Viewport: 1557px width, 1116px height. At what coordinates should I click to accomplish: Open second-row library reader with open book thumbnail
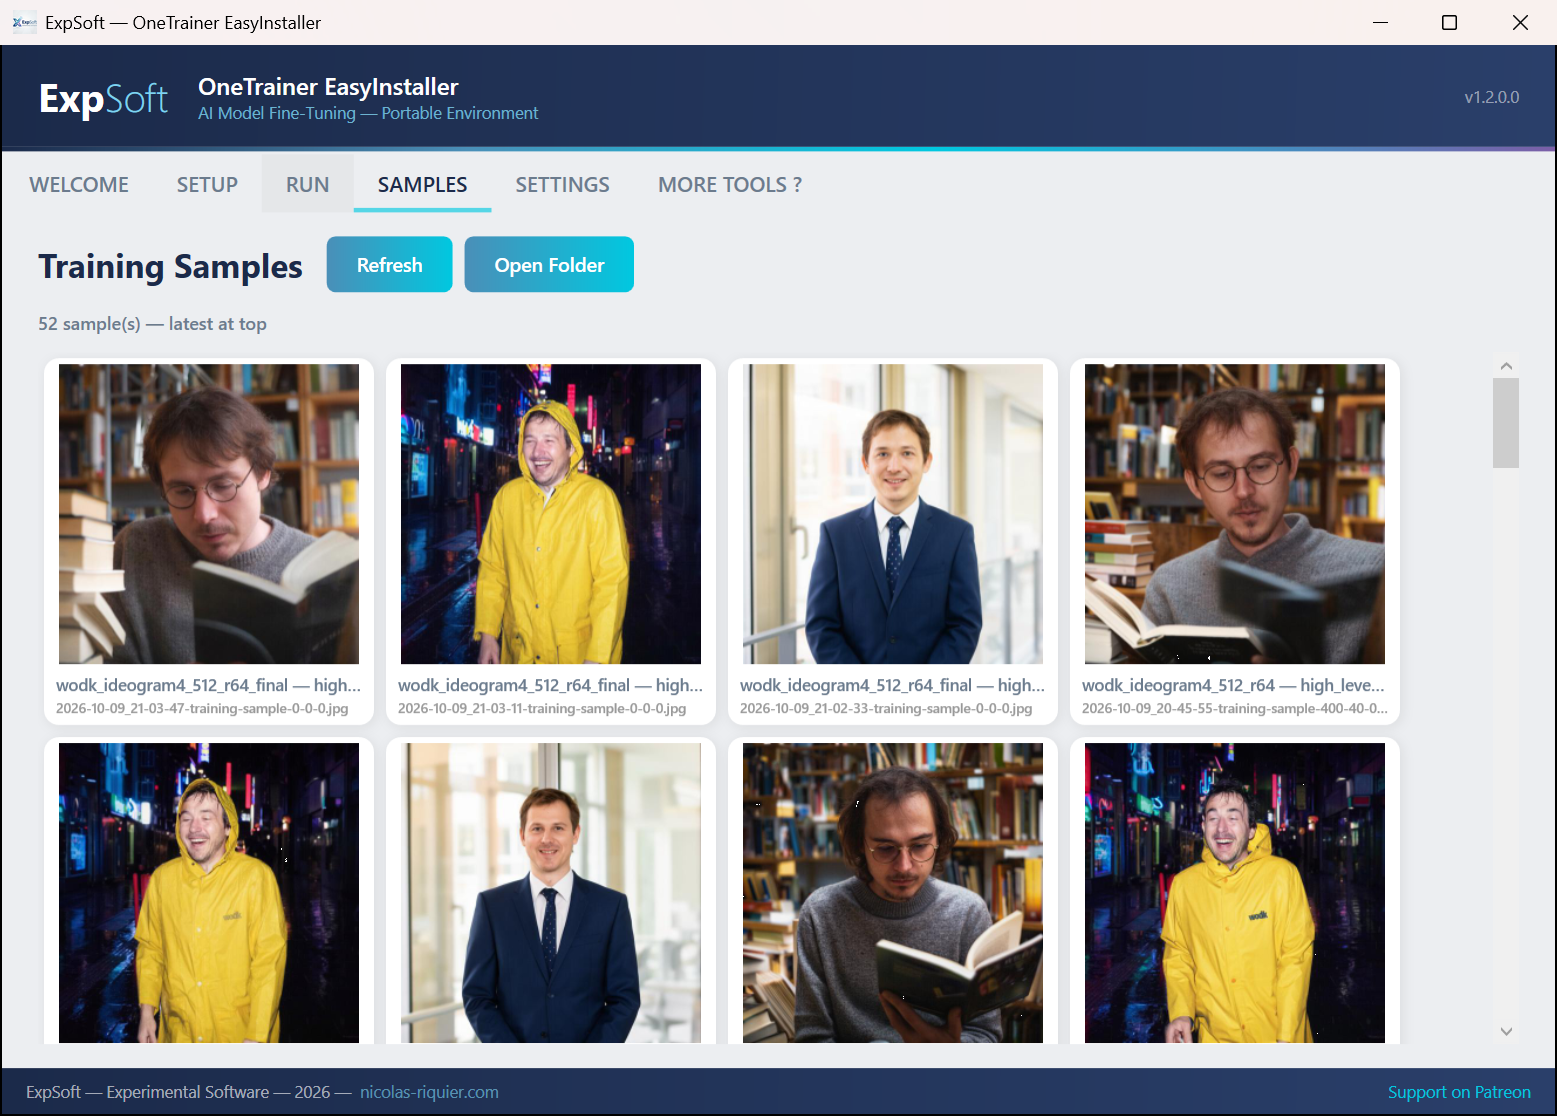click(893, 893)
